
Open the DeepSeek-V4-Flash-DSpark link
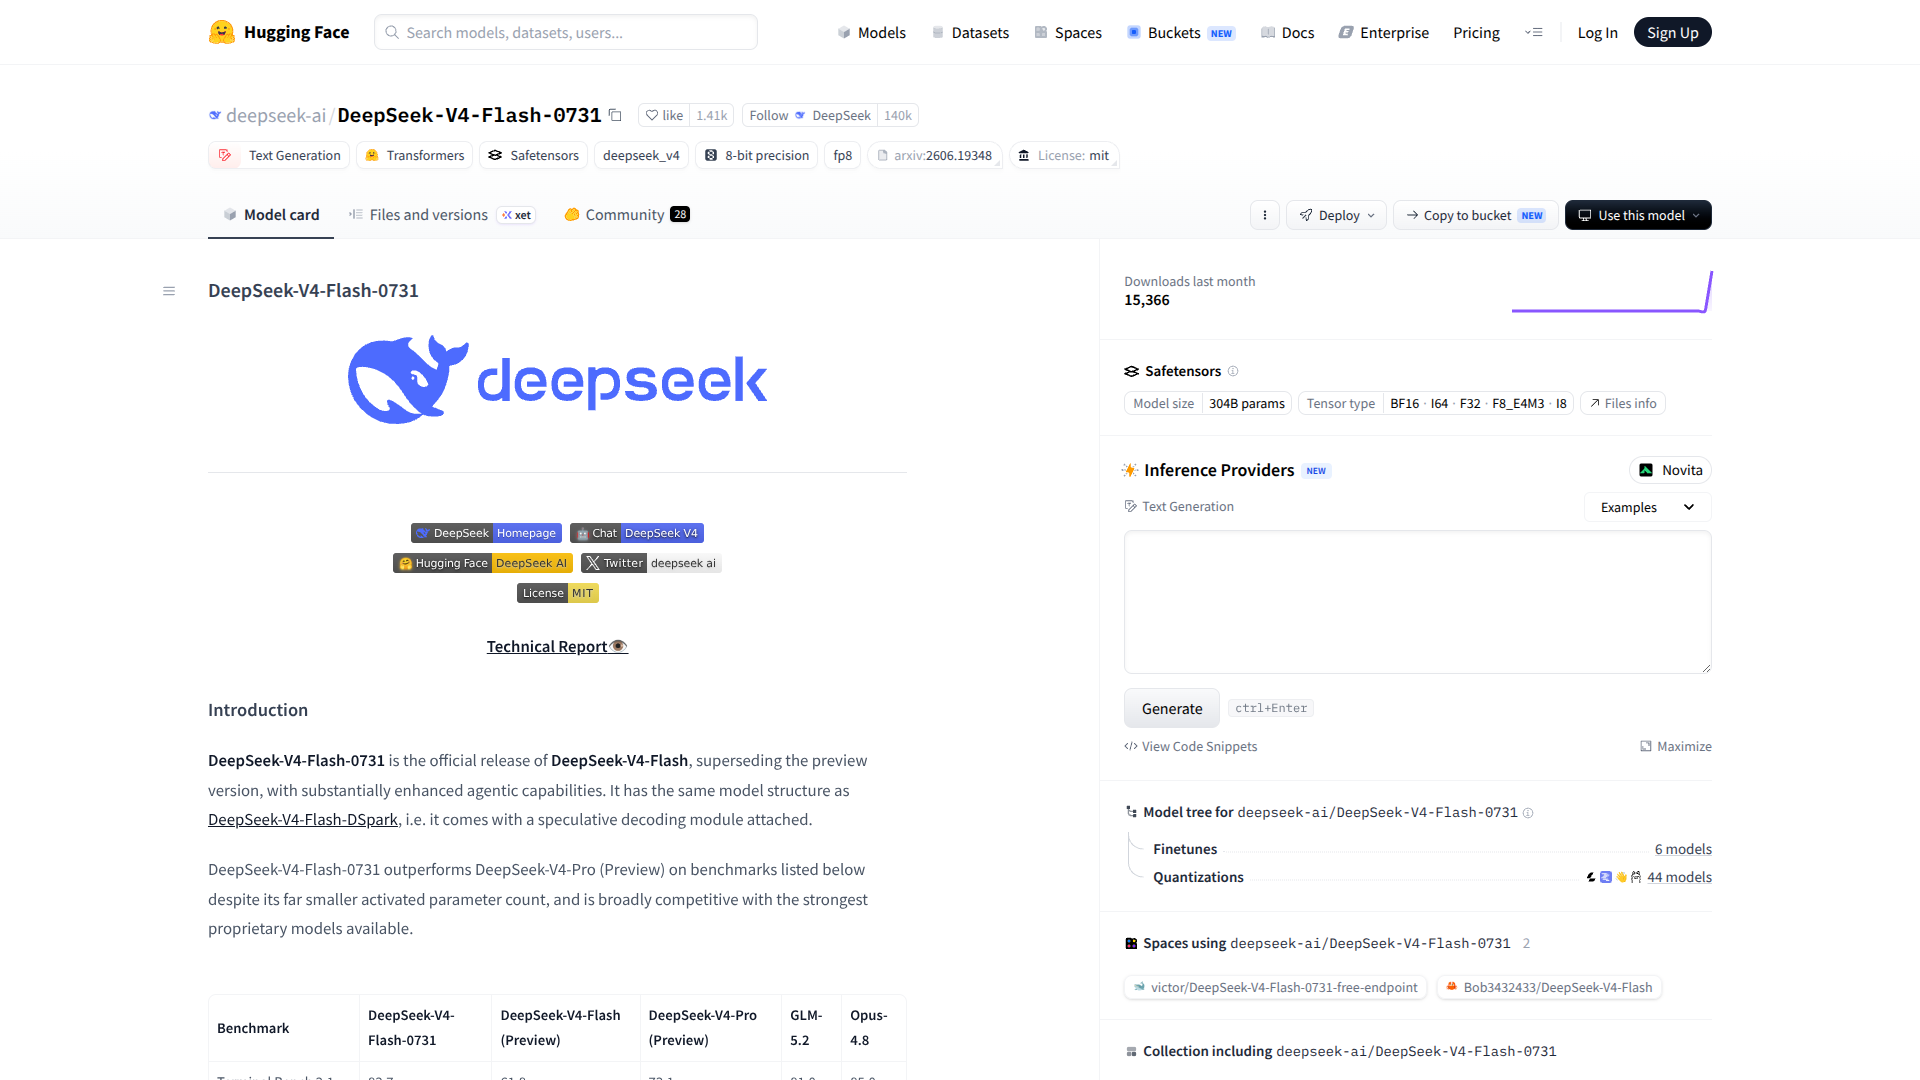coord(303,819)
